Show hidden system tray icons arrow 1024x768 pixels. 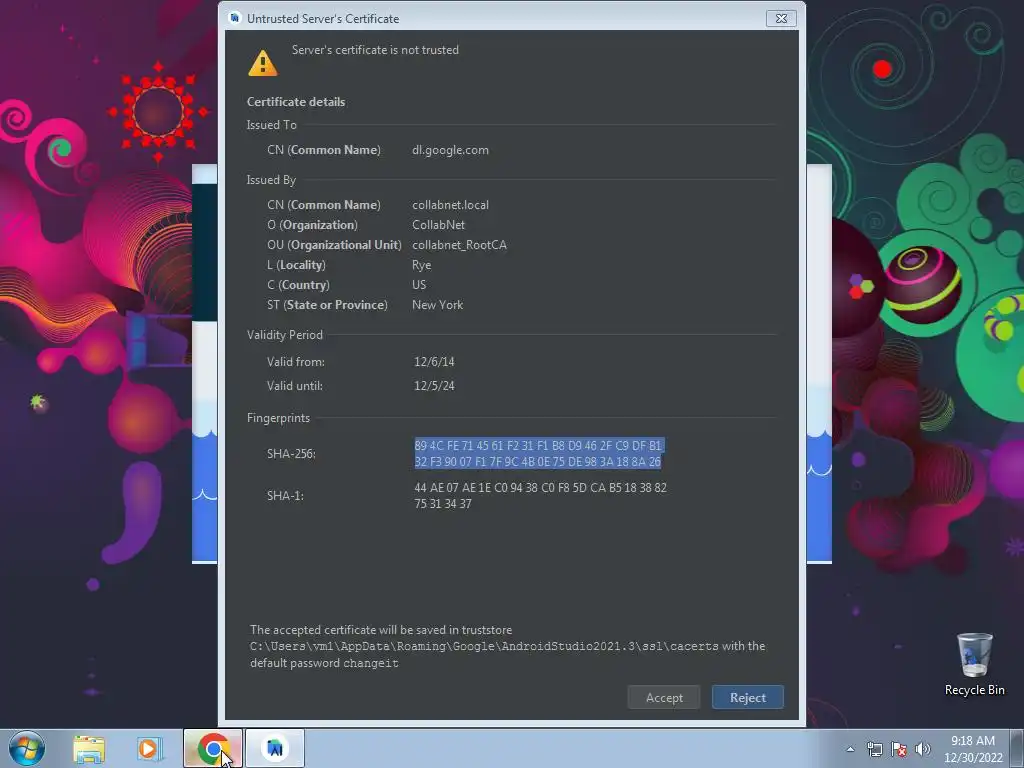850,749
